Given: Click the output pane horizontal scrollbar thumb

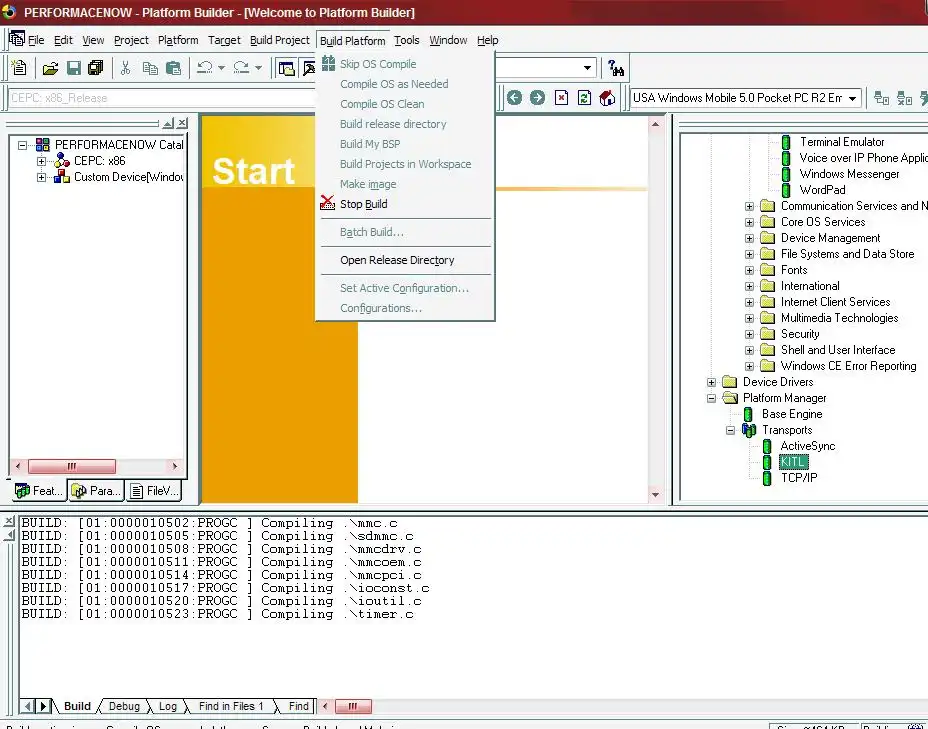Looking at the screenshot, I should click(353, 706).
